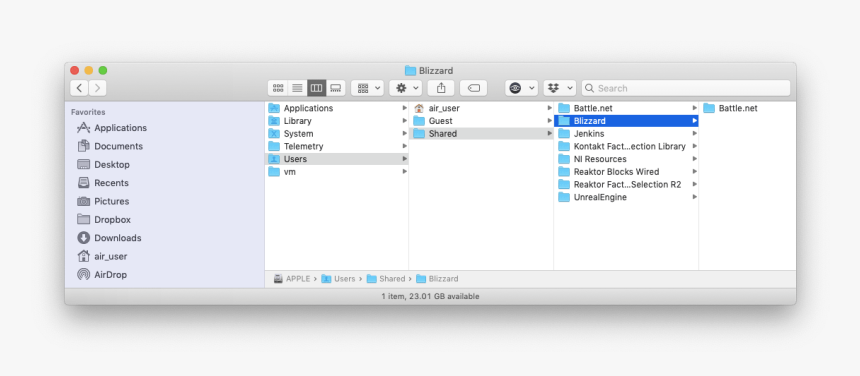The width and height of the screenshot is (860, 376).
Task: Click the Favorites sidebar heading
Action: click(x=88, y=112)
